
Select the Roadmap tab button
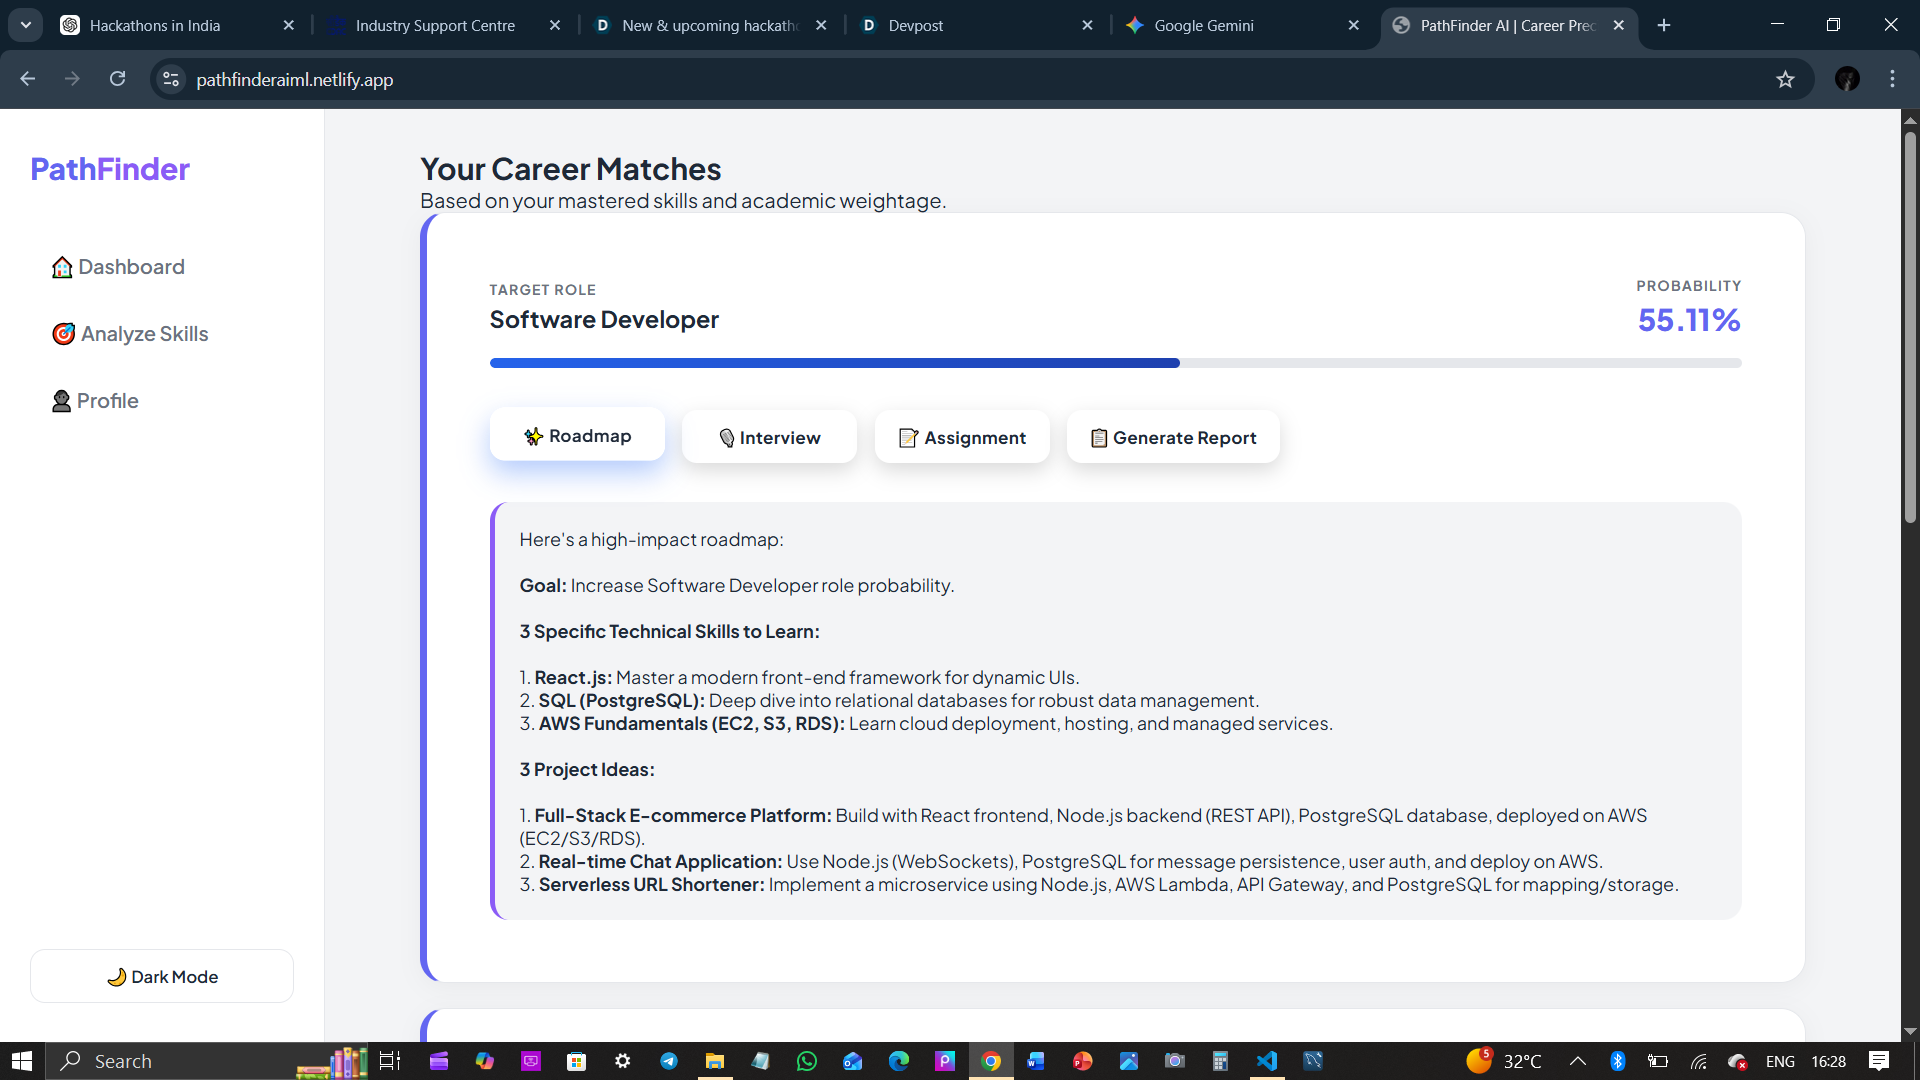click(577, 436)
